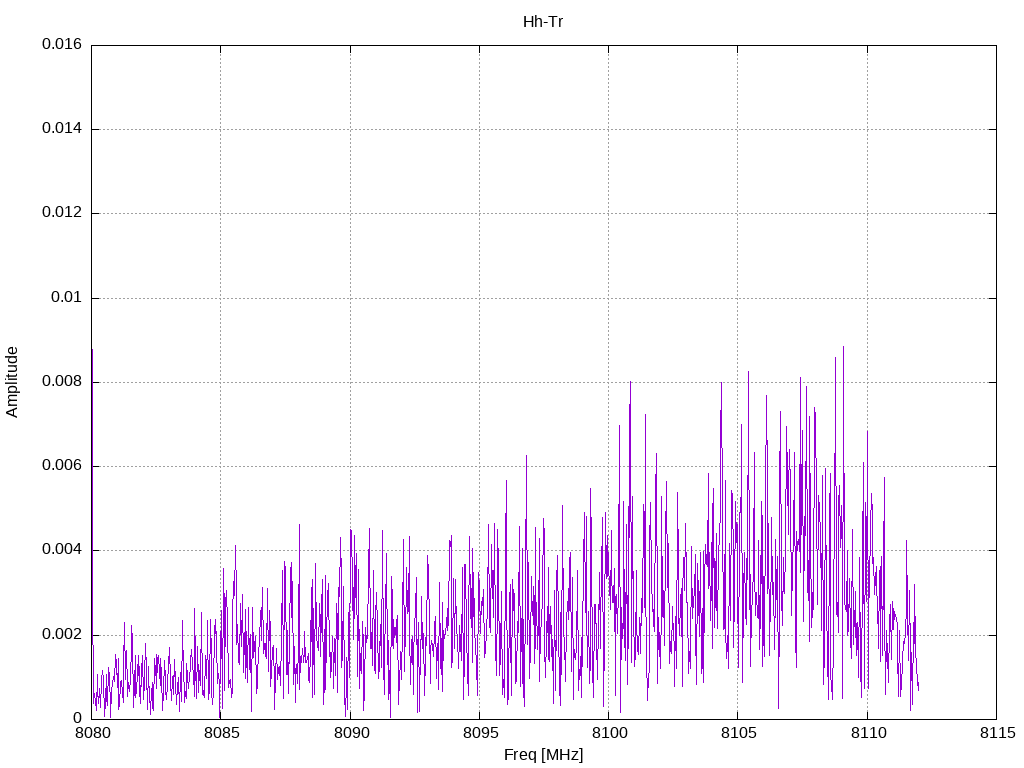Click the plot title Hh-Tr
This screenshot has height=768, width=1024.
click(x=543, y=21)
